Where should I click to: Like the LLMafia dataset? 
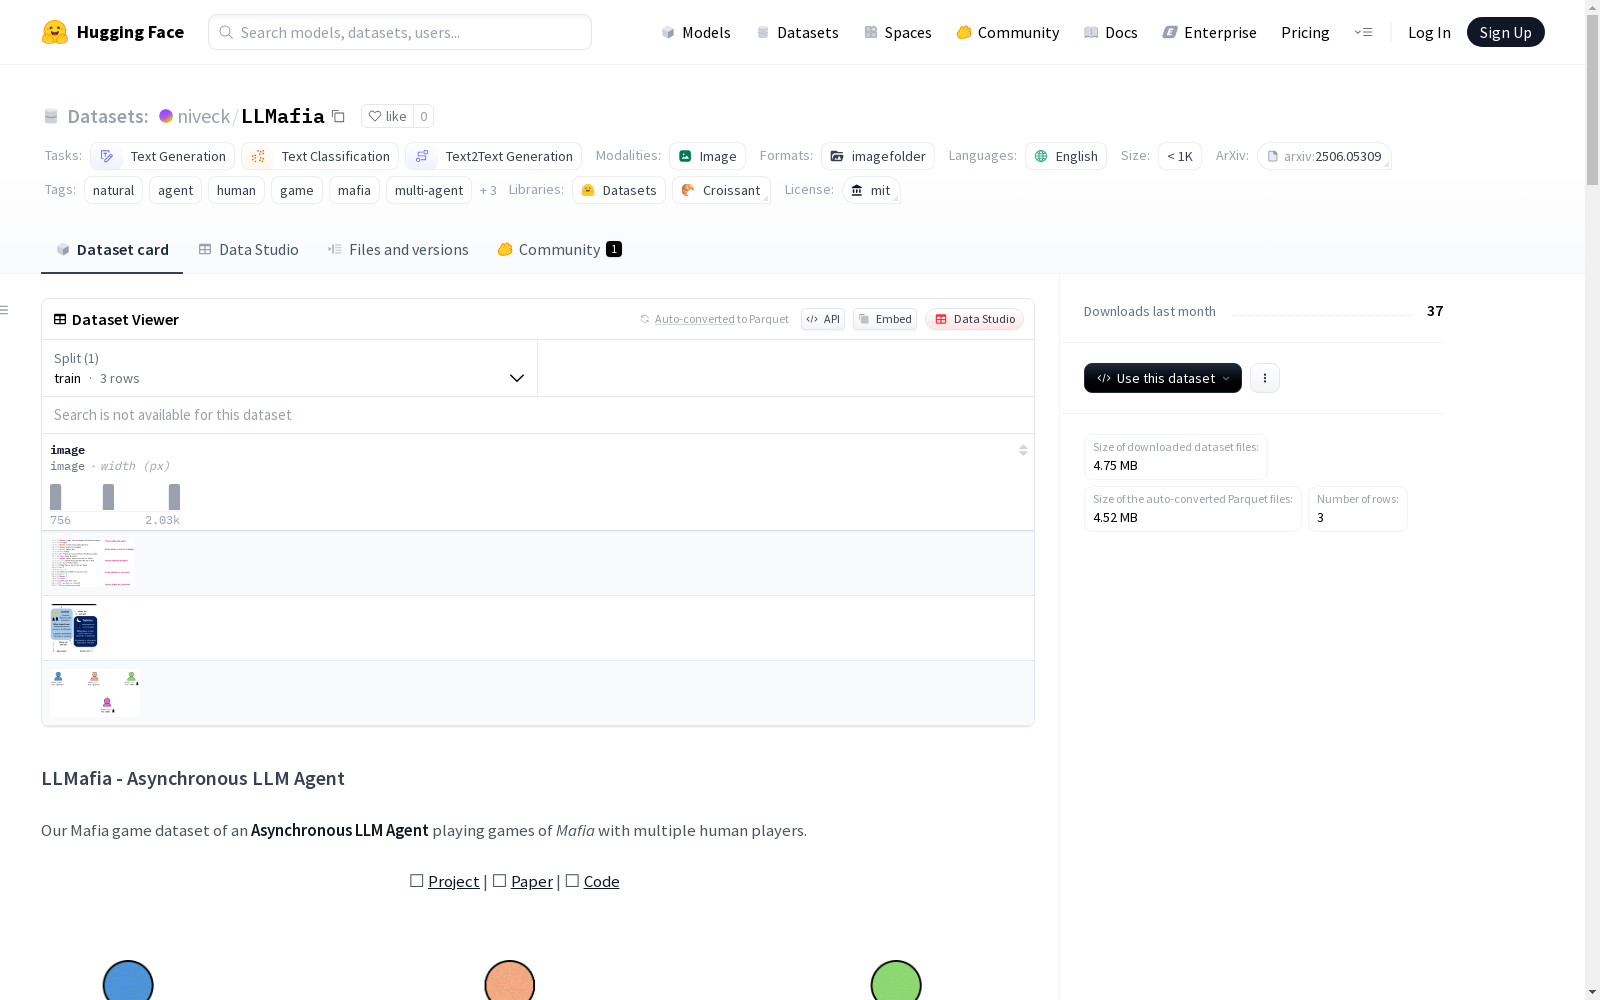point(388,116)
